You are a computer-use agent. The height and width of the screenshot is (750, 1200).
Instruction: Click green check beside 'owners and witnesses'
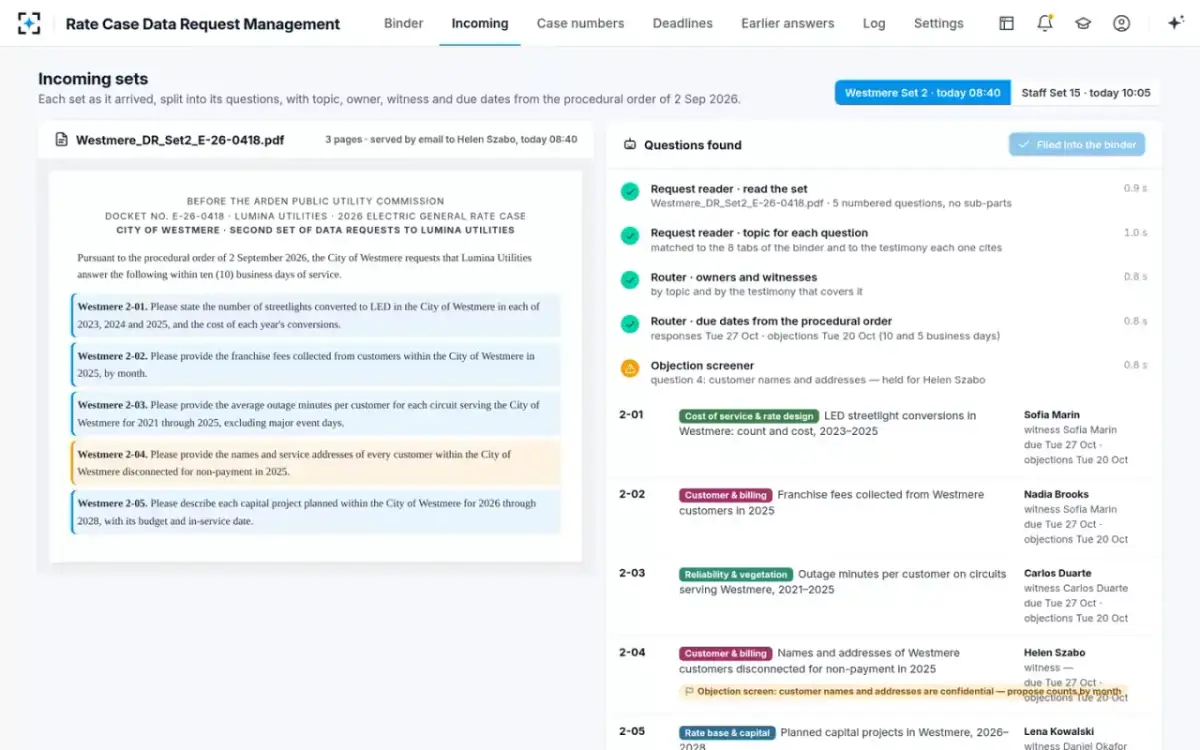click(x=630, y=280)
